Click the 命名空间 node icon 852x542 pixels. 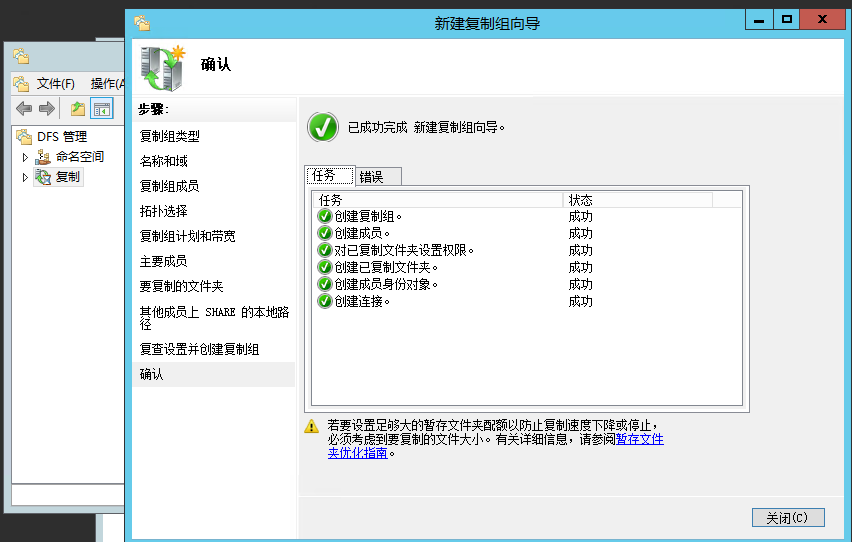43,157
